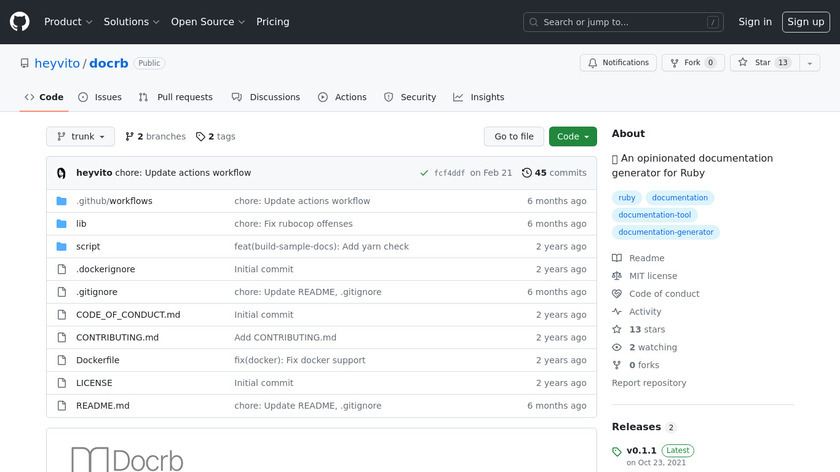
Task: Click heyvito avatar in latest commit row
Action: 61,173
